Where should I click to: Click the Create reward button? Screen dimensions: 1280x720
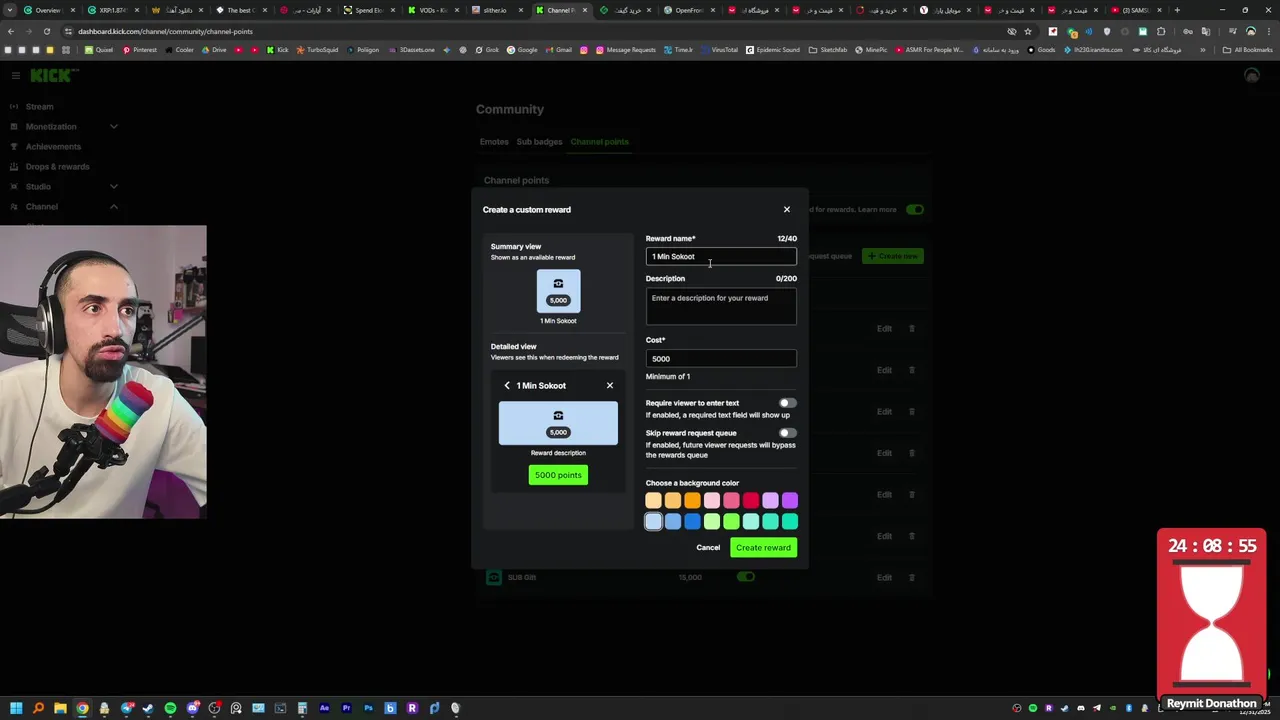(x=763, y=548)
